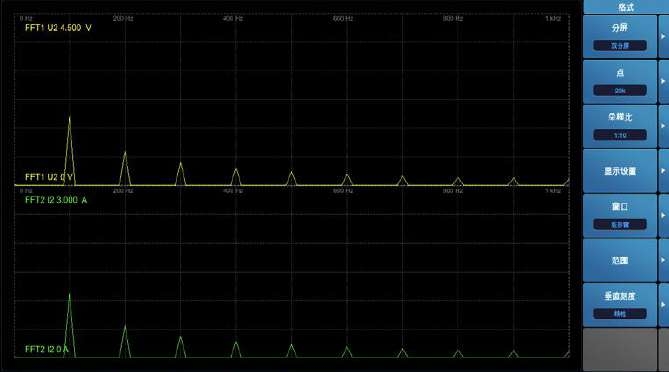Screen dimensions: 669x372
Task: Click the 200 Hz label on FFT1 axis
Action: [123, 18]
